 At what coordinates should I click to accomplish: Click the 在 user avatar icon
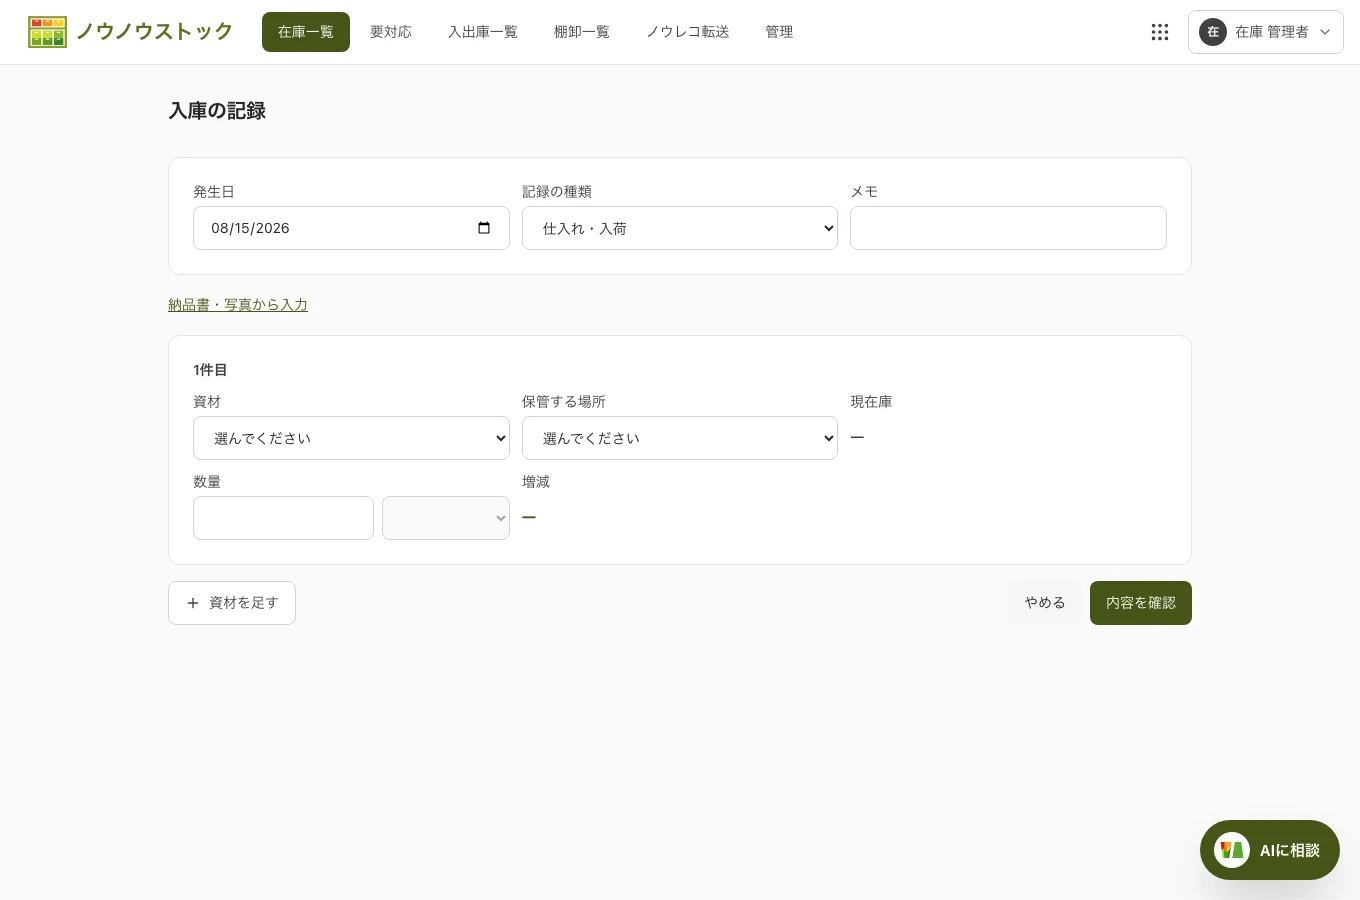1213,32
